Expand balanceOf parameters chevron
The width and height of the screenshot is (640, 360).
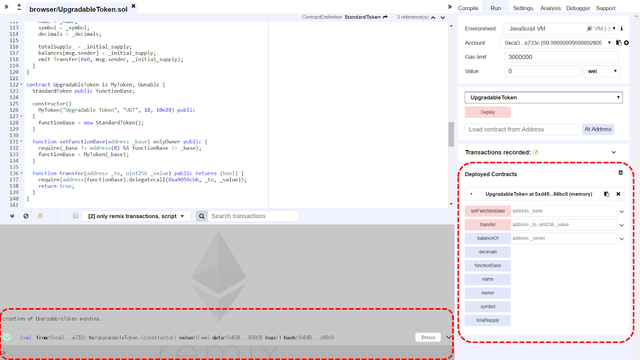(x=622, y=239)
